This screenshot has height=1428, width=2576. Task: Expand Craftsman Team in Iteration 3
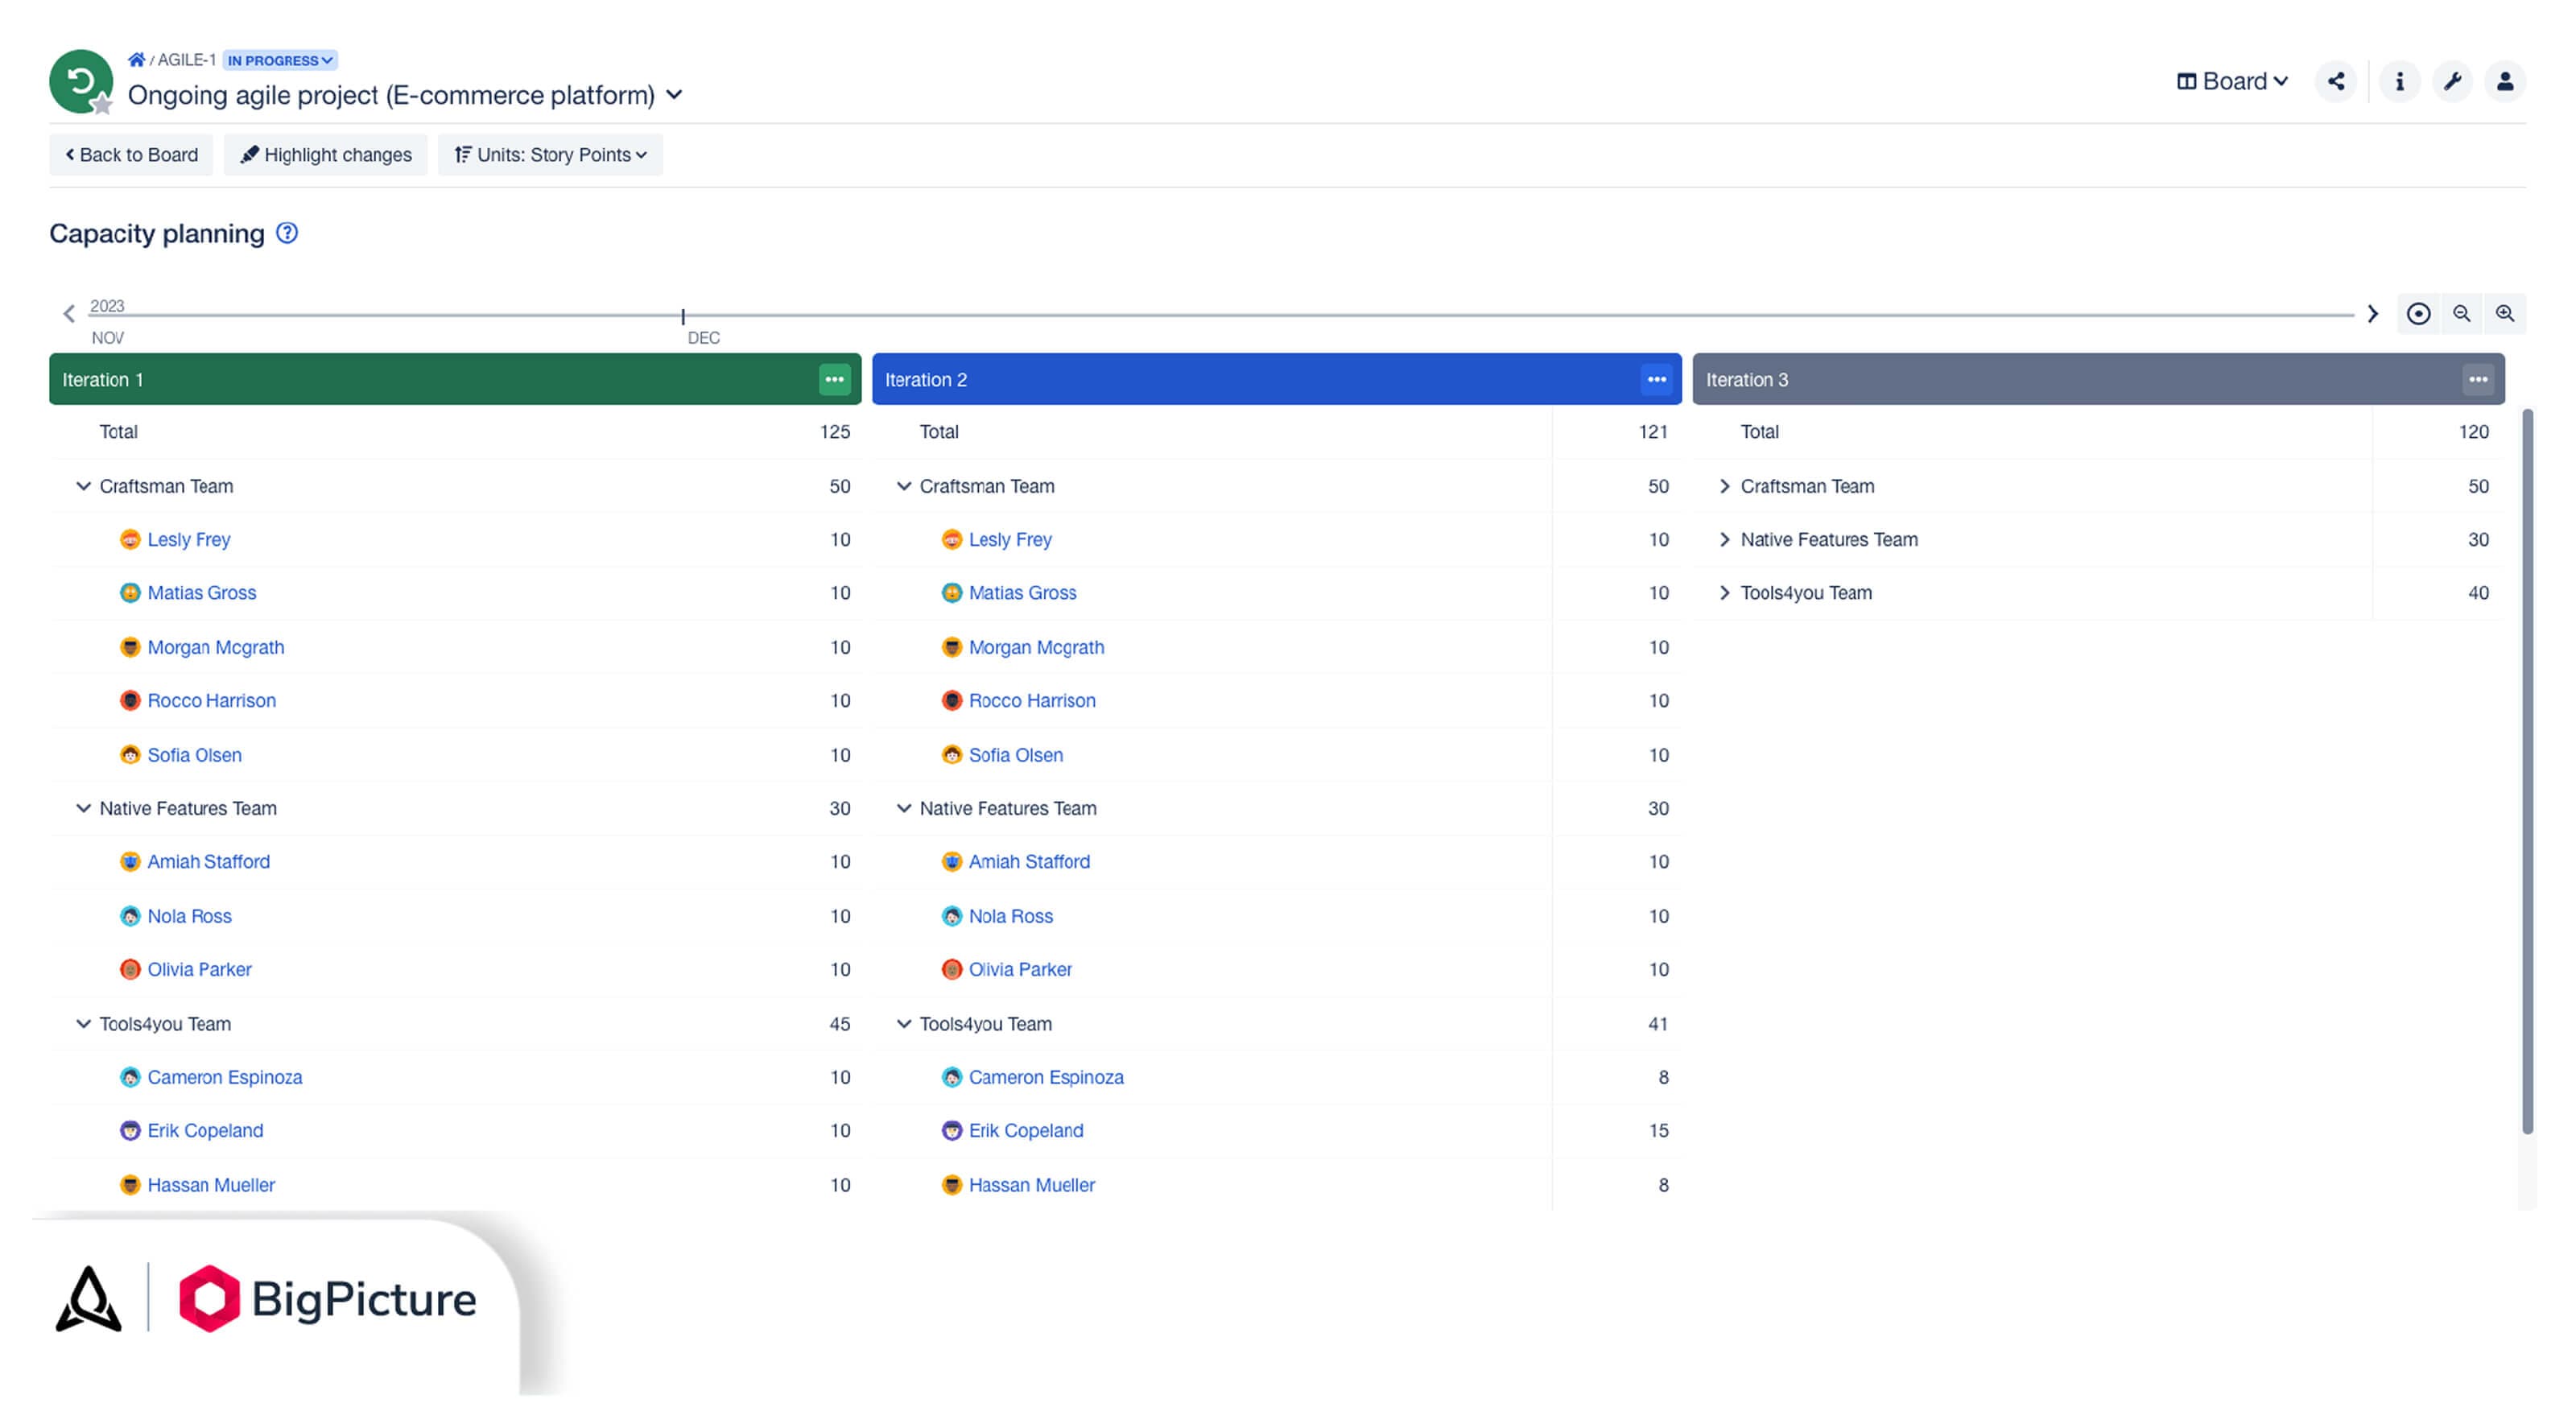[x=1725, y=486]
